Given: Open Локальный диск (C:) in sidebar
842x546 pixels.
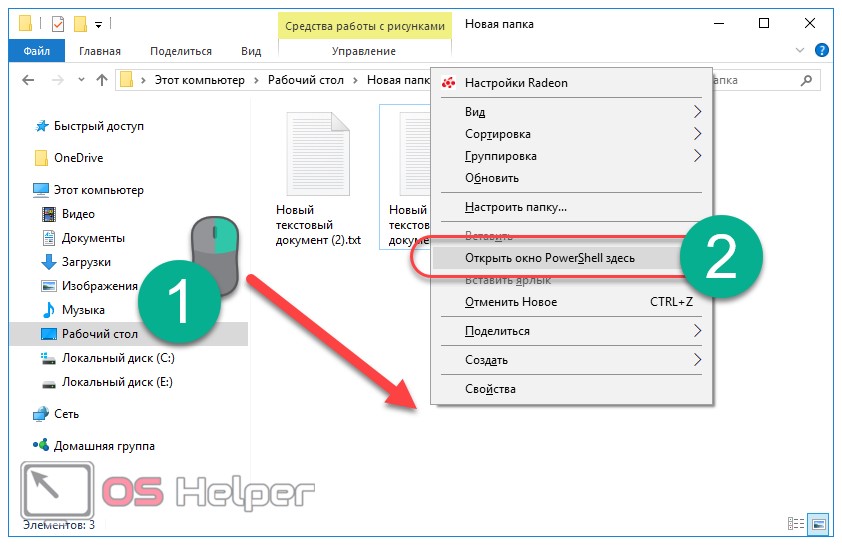Looking at the screenshot, I should pyautogui.click(x=118, y=358).
